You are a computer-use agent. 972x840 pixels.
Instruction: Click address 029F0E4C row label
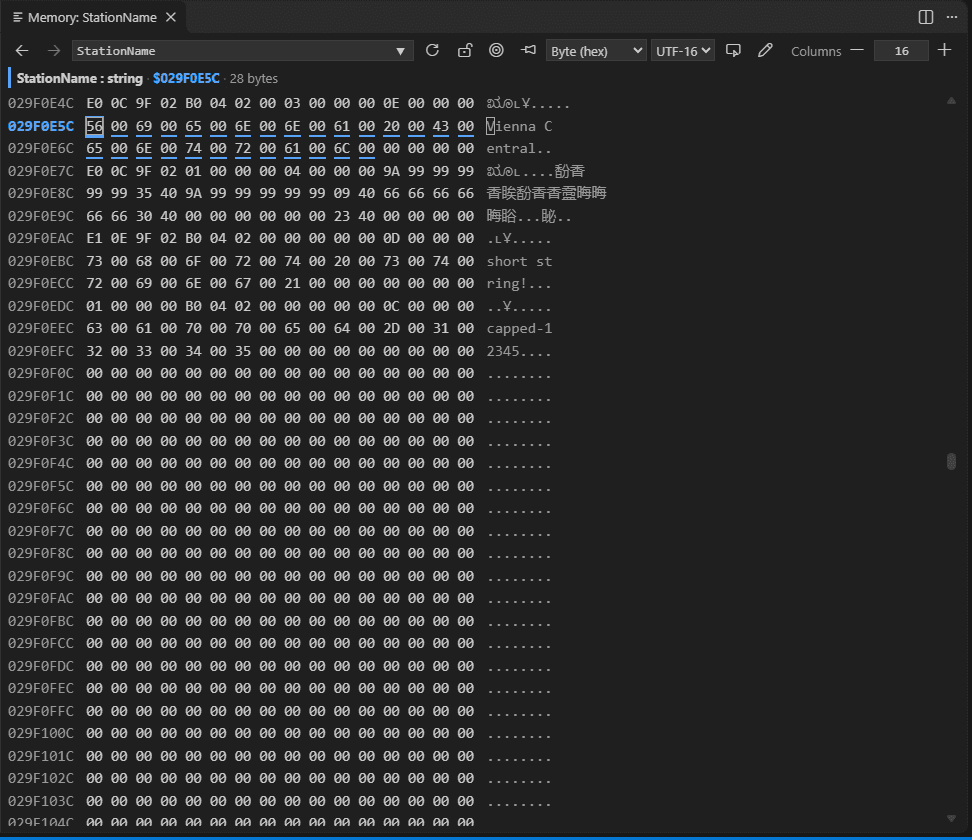tap(41, 104)
